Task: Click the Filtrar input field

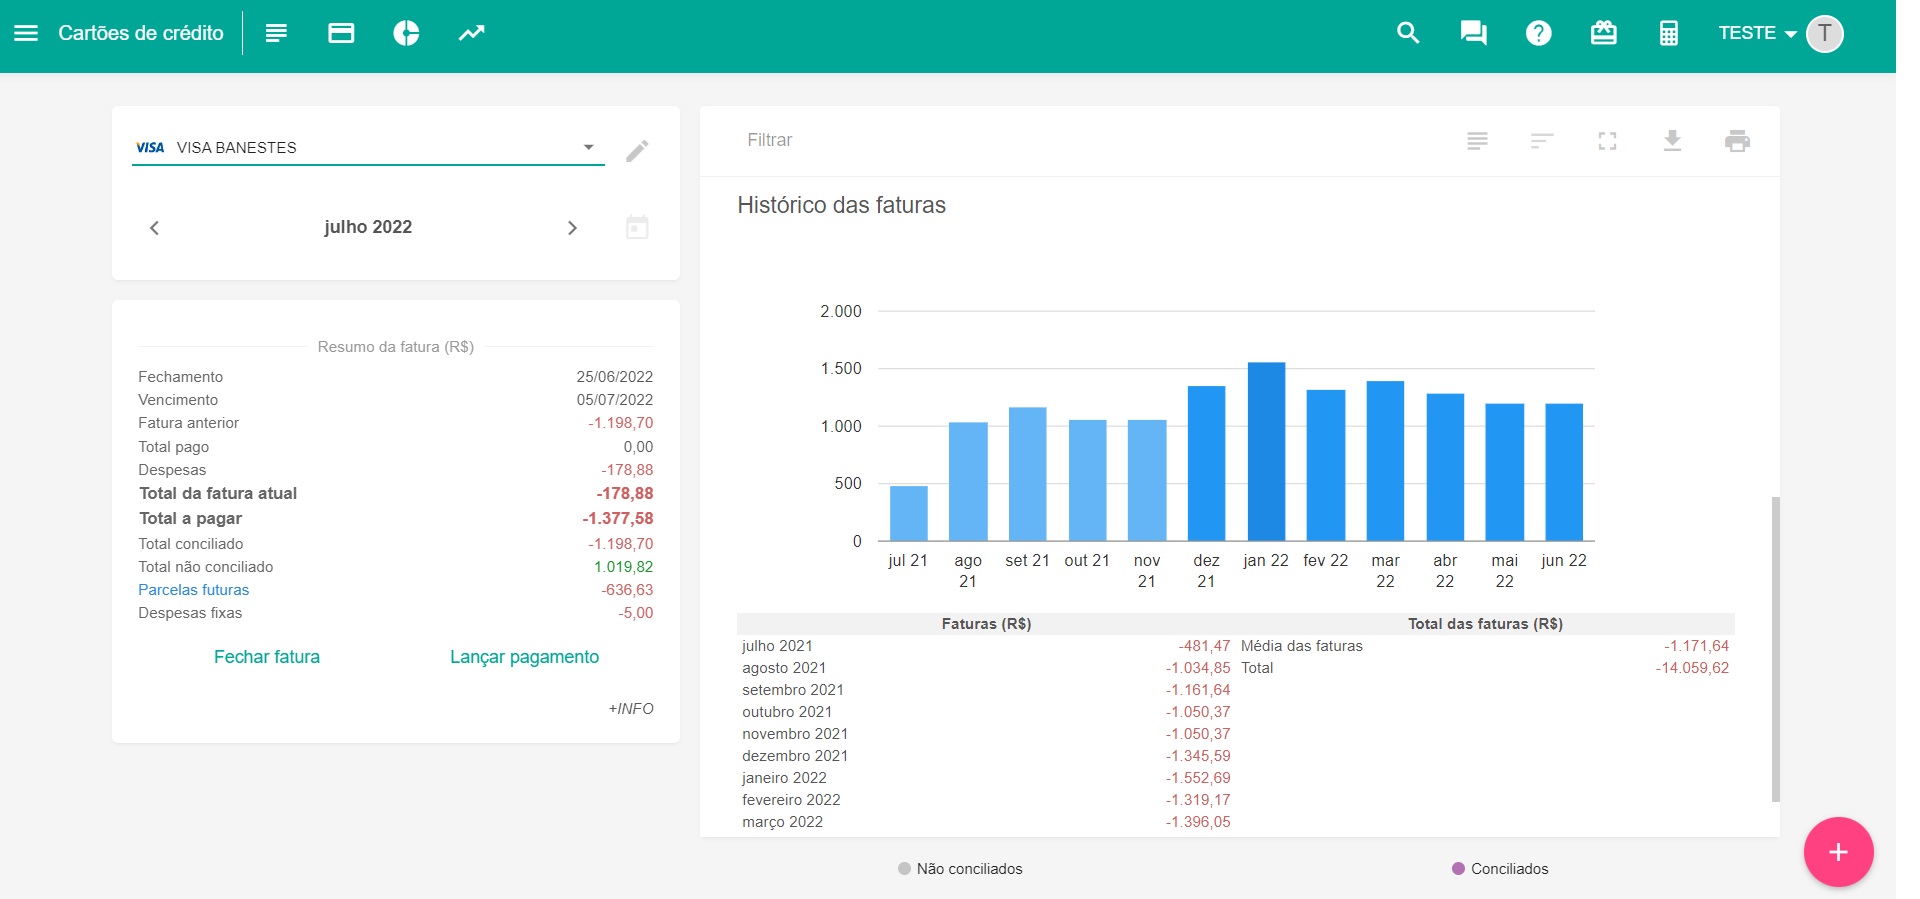Action: pyautogui.click(x=1000, y=140)
